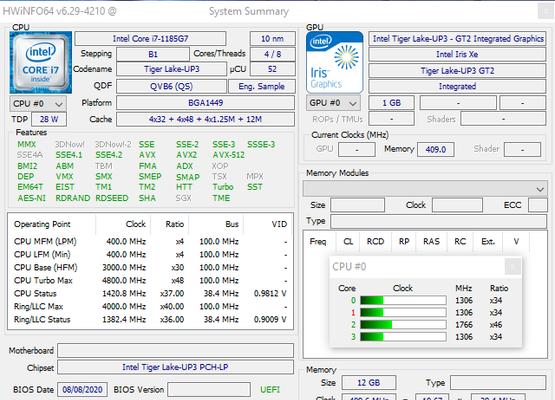
Task: Click the Intel Tiger Lake-UP3 GT2 Integrated Graphics field
Action: [x=457, y=39]
